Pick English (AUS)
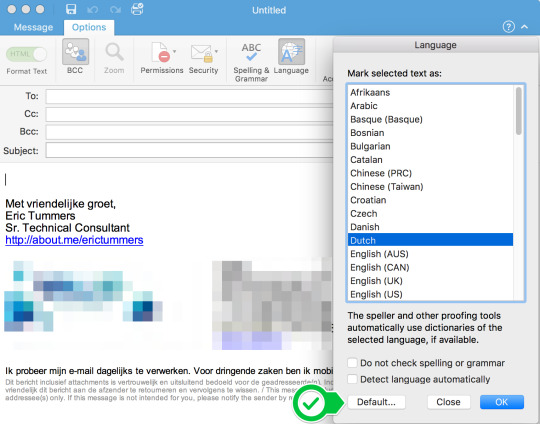Image resolution: width=540 pixels, height=424 pixels. coord(430,254)
